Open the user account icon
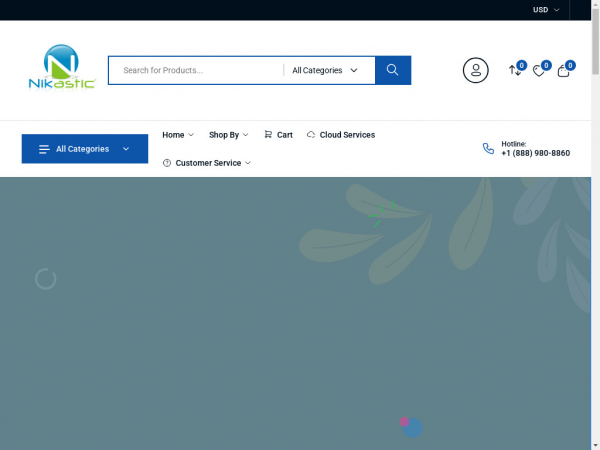This screenshot has width=600, height=450. click(x=475, y=70)
